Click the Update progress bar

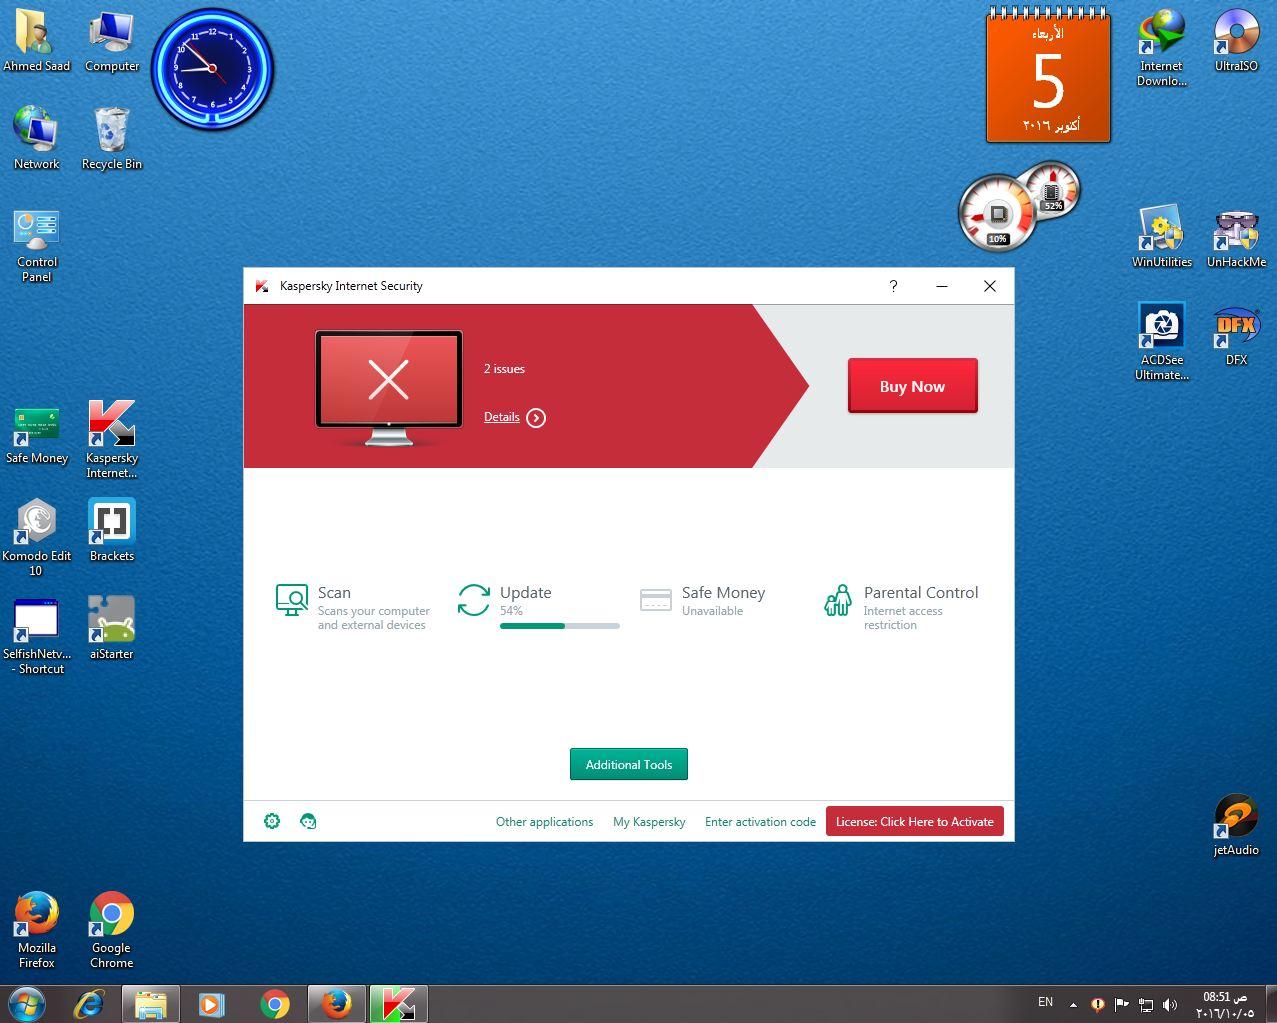coord(560,626)
